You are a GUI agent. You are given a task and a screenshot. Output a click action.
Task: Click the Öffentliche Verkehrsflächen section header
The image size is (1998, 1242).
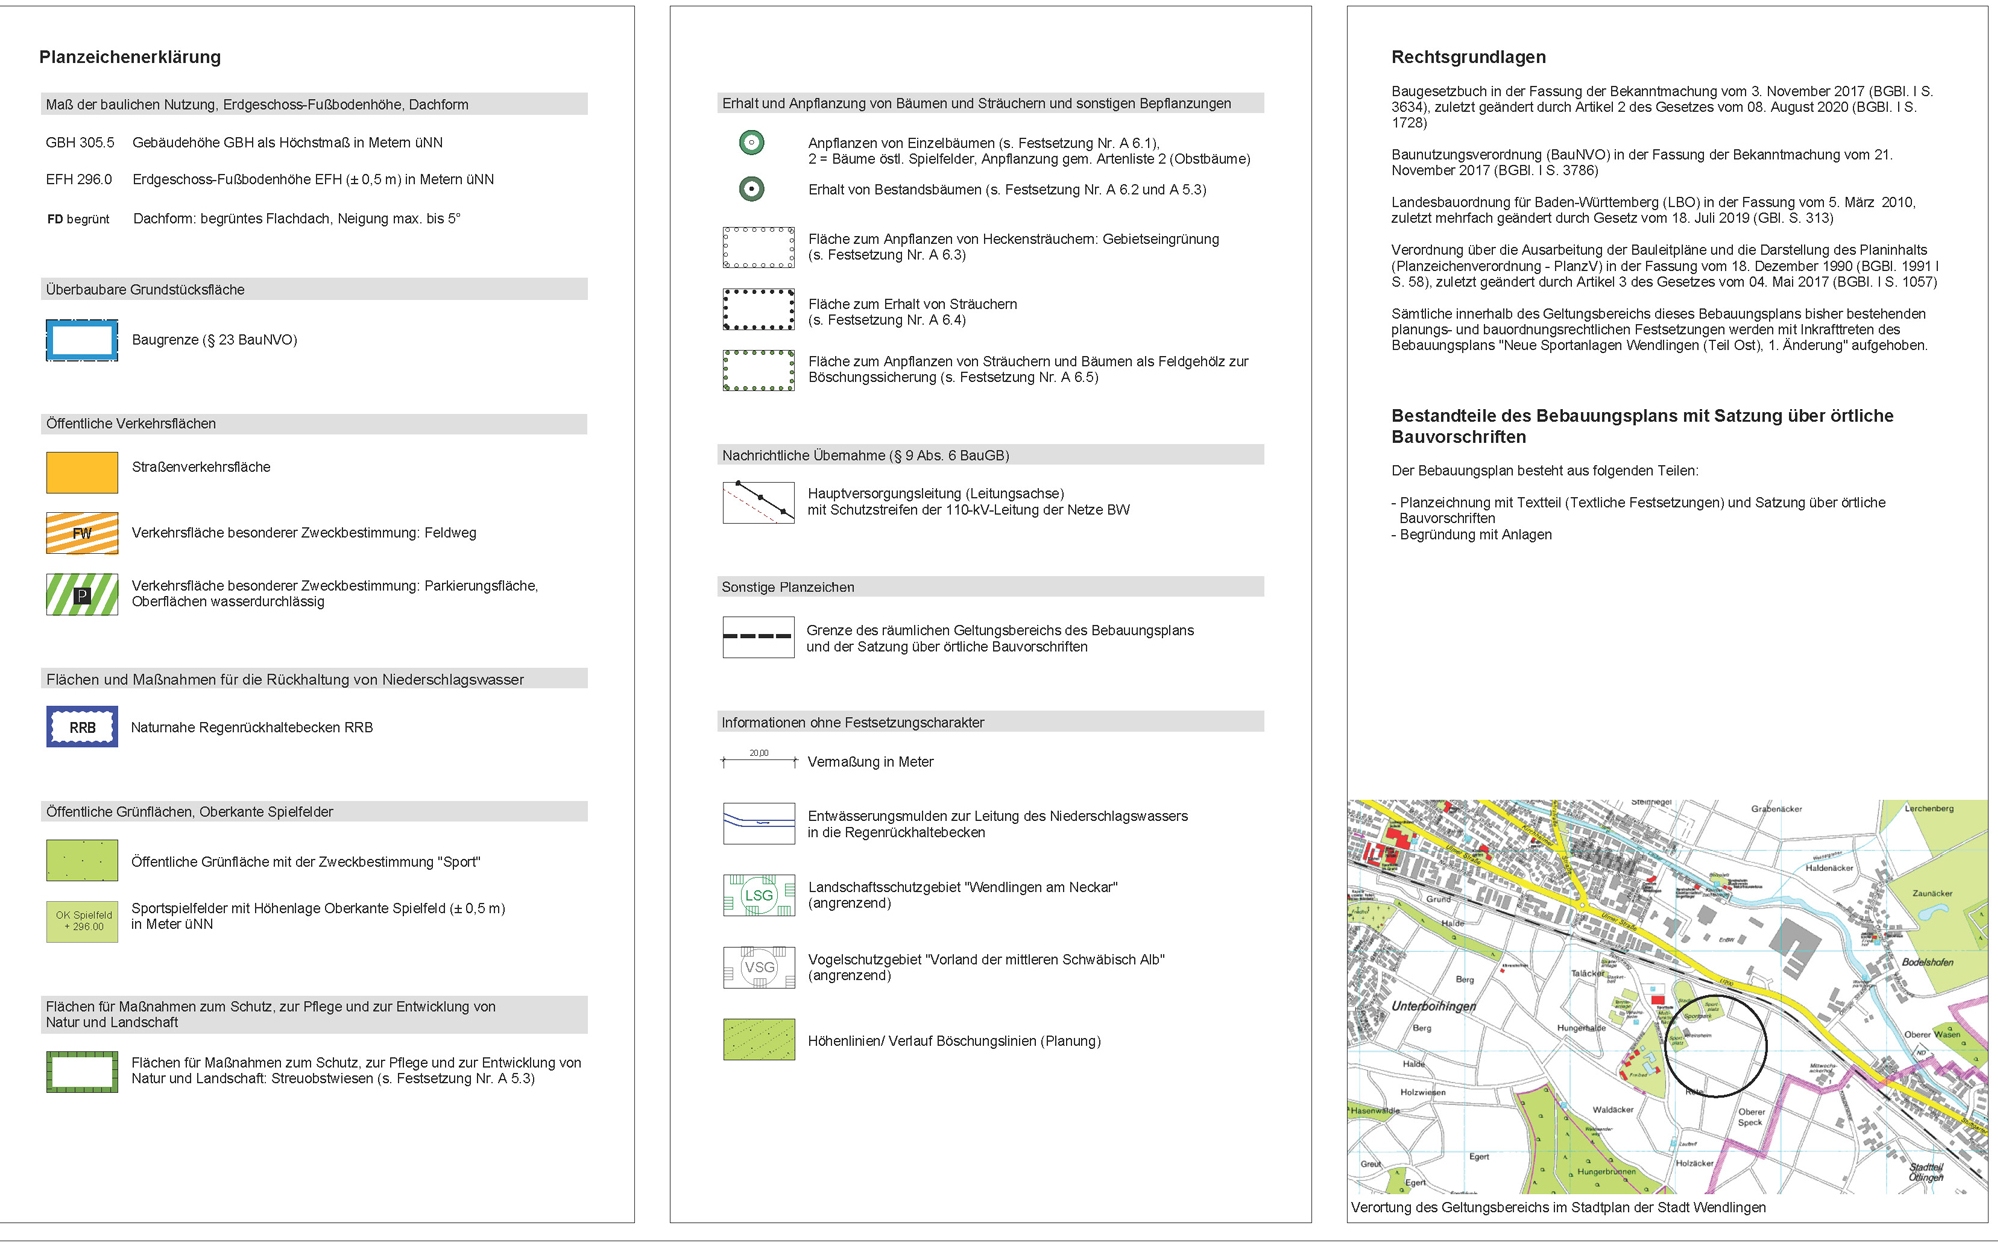pos(131,424)
